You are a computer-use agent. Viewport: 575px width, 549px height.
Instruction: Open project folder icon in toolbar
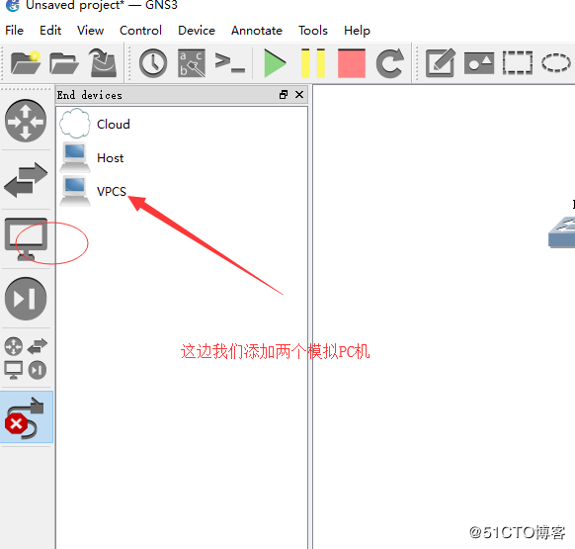(64, 63)
